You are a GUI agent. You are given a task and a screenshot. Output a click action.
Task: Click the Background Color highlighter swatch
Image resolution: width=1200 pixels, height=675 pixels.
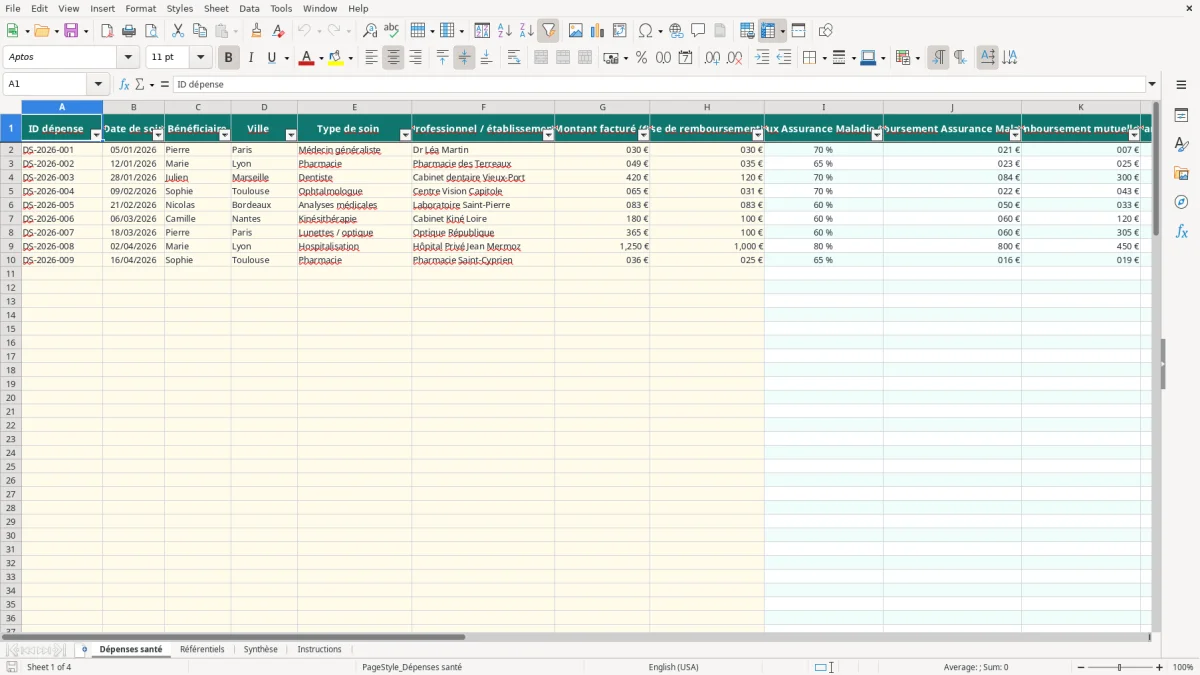[x=336, y=58]
